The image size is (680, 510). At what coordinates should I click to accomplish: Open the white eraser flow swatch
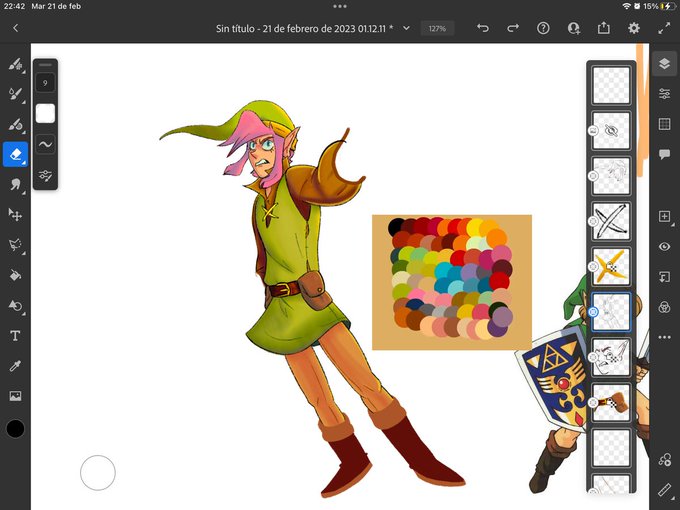pyautogui.click(x=45, y=114)
